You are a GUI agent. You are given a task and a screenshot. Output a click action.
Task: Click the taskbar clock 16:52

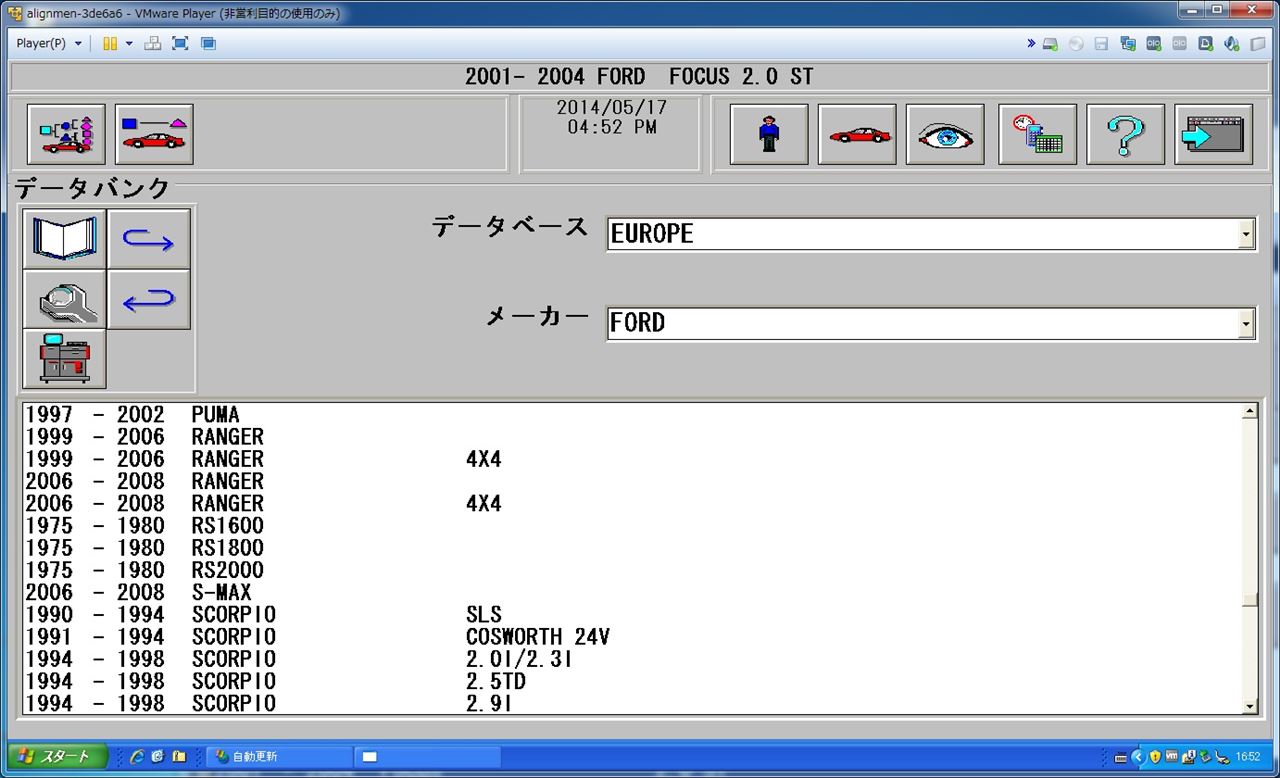1248,757
